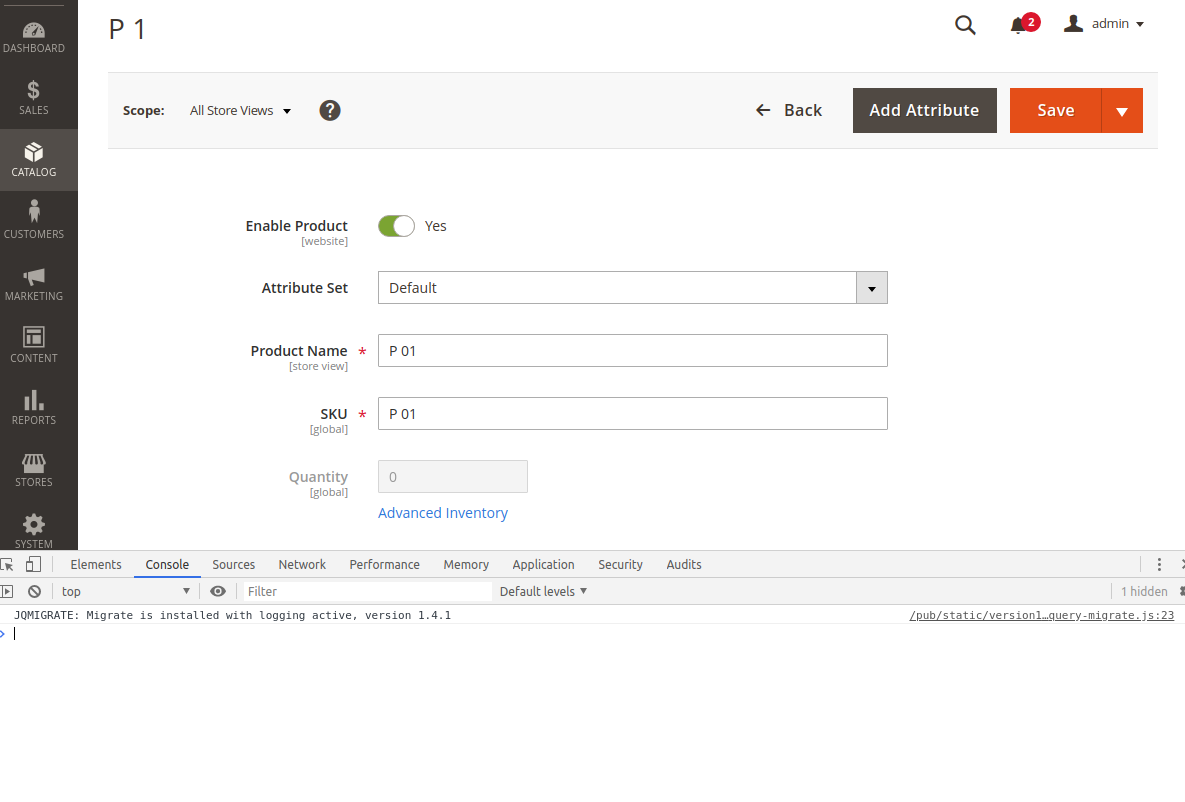The height and width of the screenshot is (802, 1185).
Task: Click the Back button
Action: click(789, 110)
